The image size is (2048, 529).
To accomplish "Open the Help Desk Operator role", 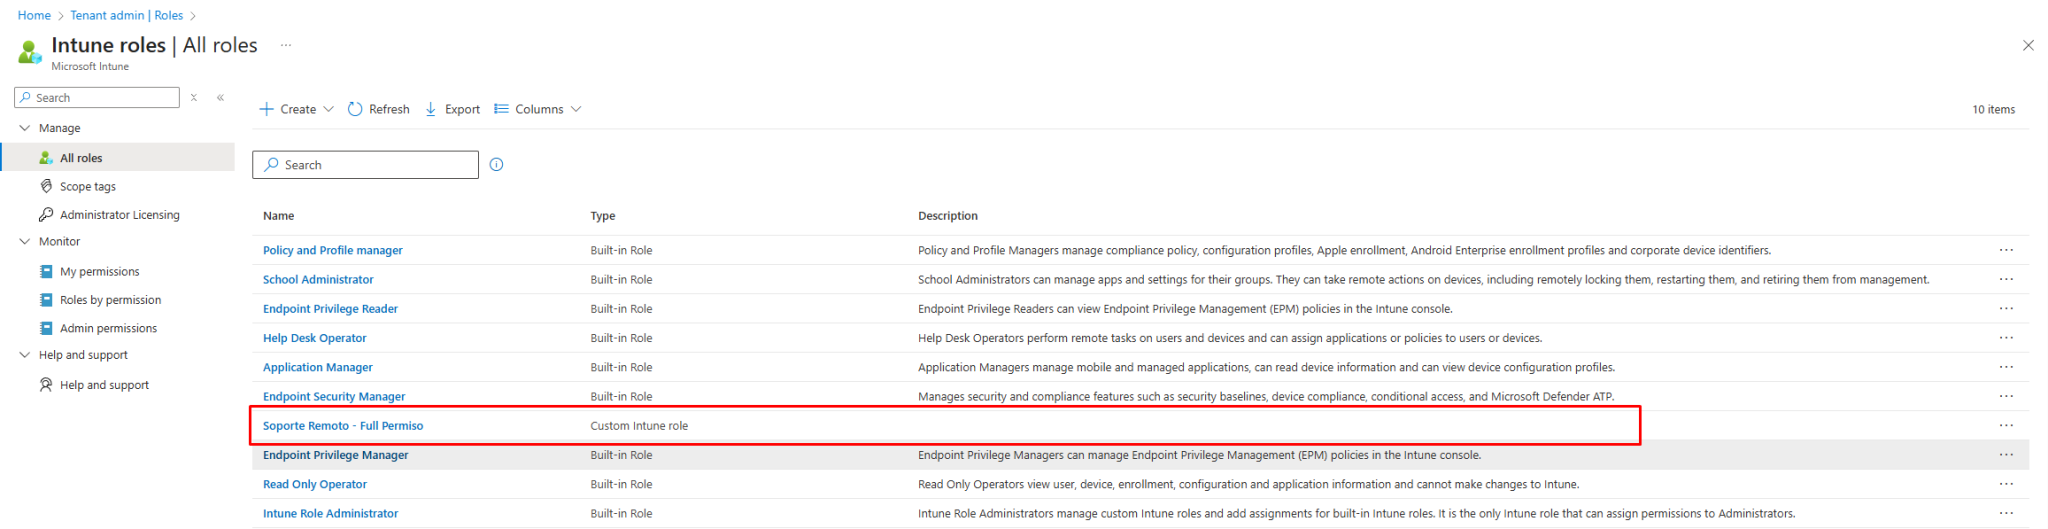I will coord(315,338).
